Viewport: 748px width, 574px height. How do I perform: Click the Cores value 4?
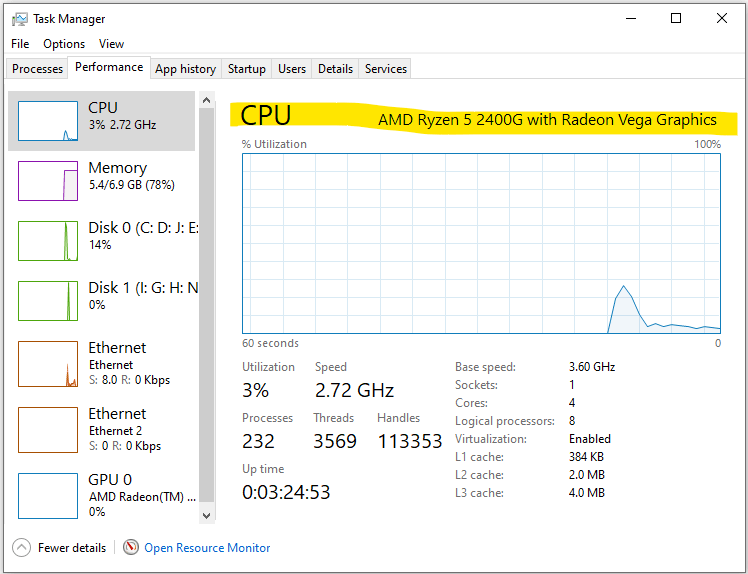pyautogui.click(x=571, y=403)
